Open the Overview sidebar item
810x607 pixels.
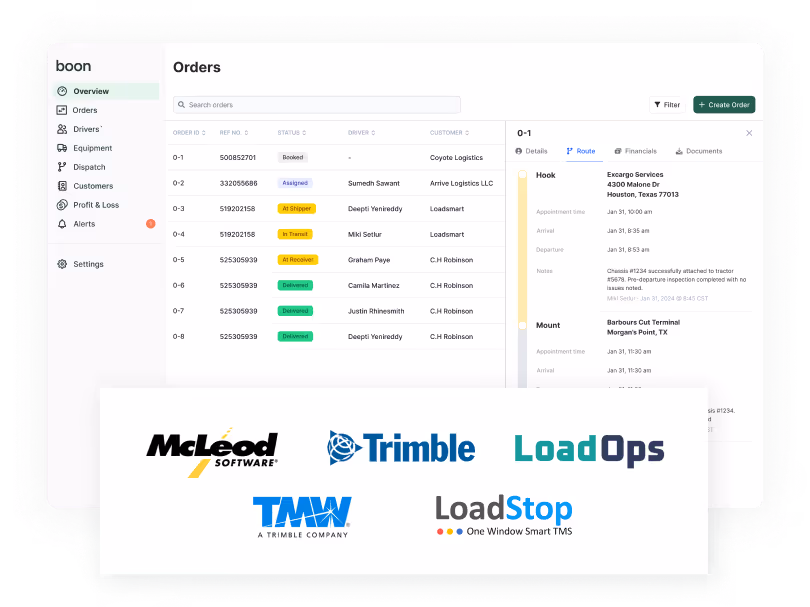(x=106, y=91)
